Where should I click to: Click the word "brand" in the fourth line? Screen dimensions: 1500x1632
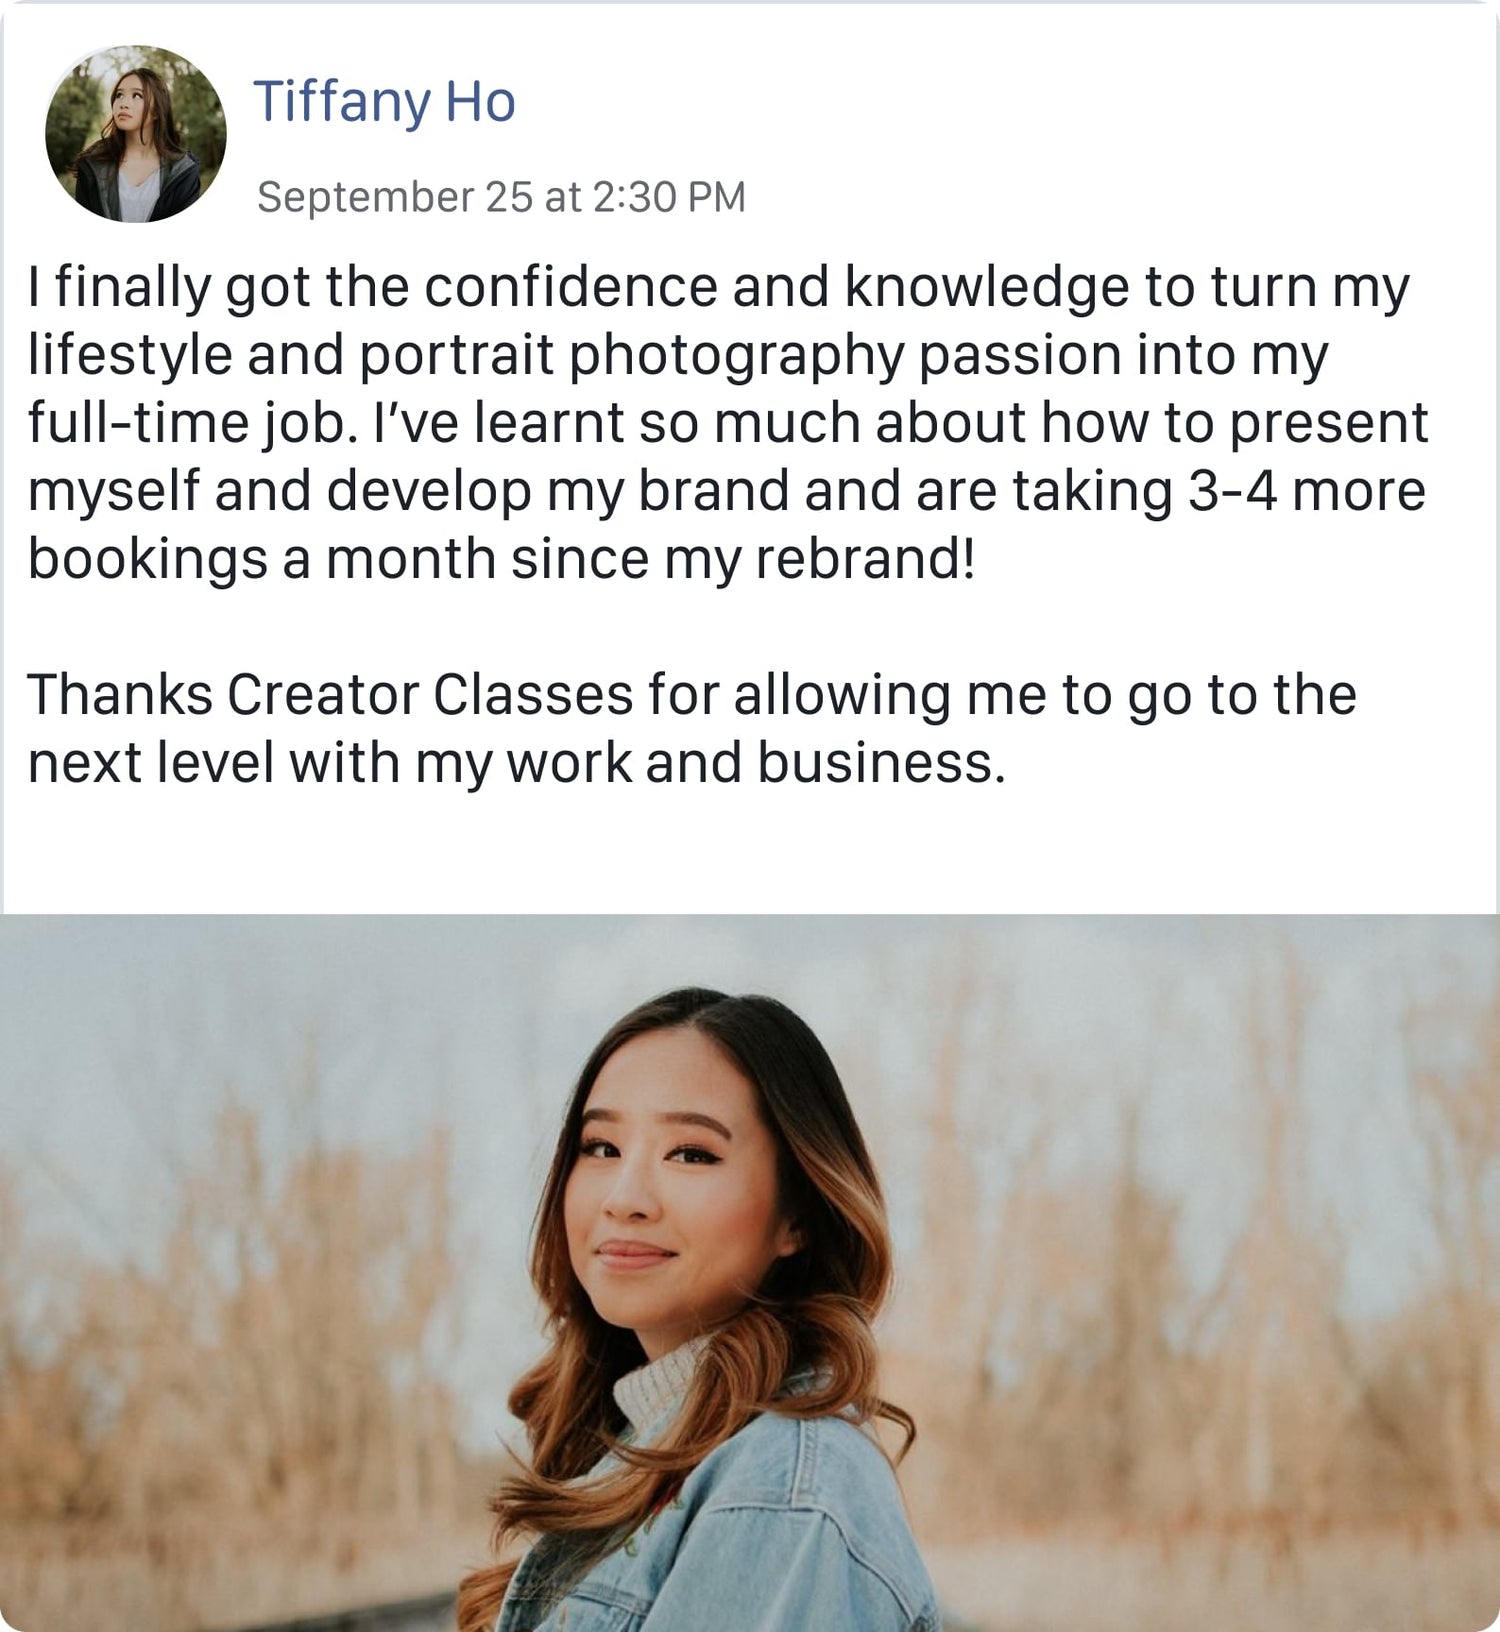[713, 491]
